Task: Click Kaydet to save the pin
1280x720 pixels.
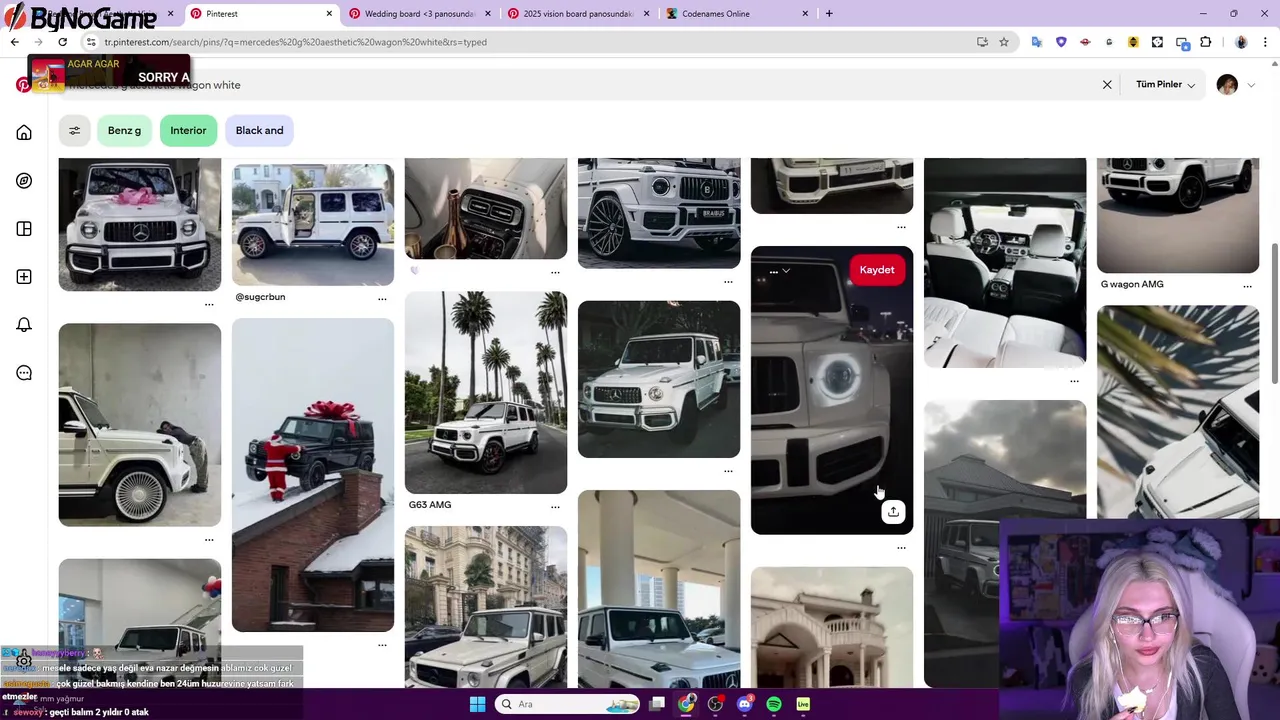Action: (877, 270)
